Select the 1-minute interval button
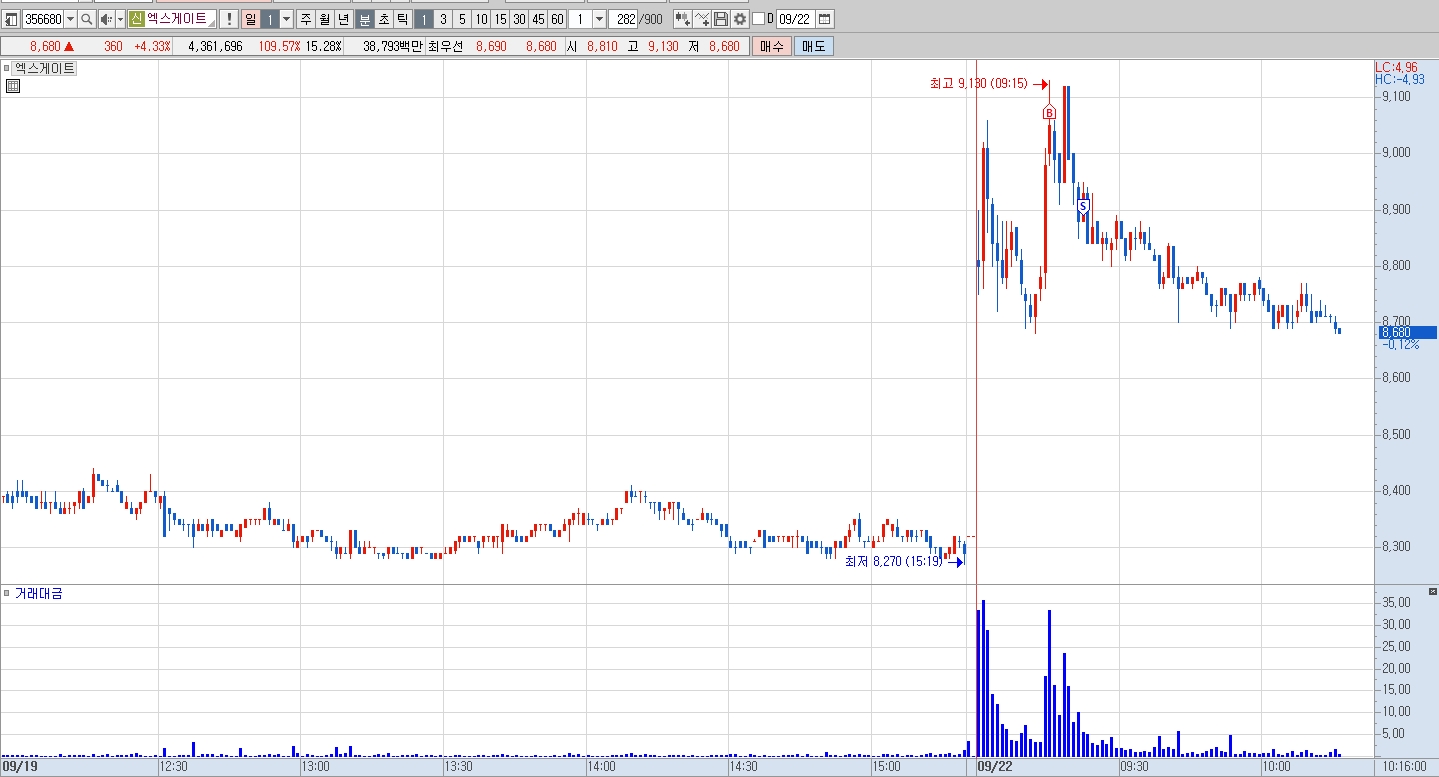Image resolution: width=1439 pixels, height=777 pixels. click(x=424, y=19)
